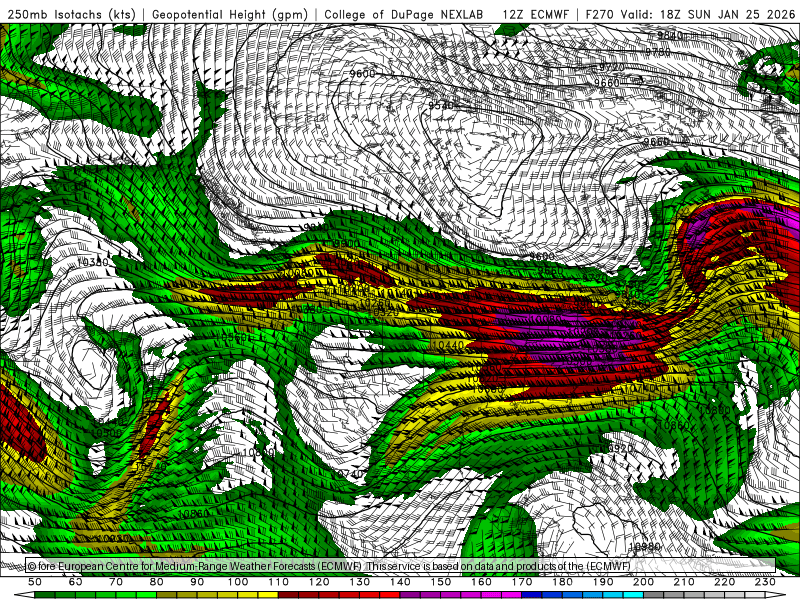
Task: Click the '12Z ECMWF' model run label
Action: pyautogui.click(x=535, y=15)
